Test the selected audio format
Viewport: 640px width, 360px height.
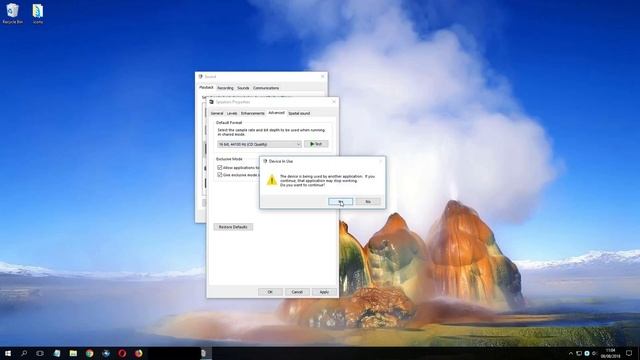pyautogui.click(x=316, y=144)
